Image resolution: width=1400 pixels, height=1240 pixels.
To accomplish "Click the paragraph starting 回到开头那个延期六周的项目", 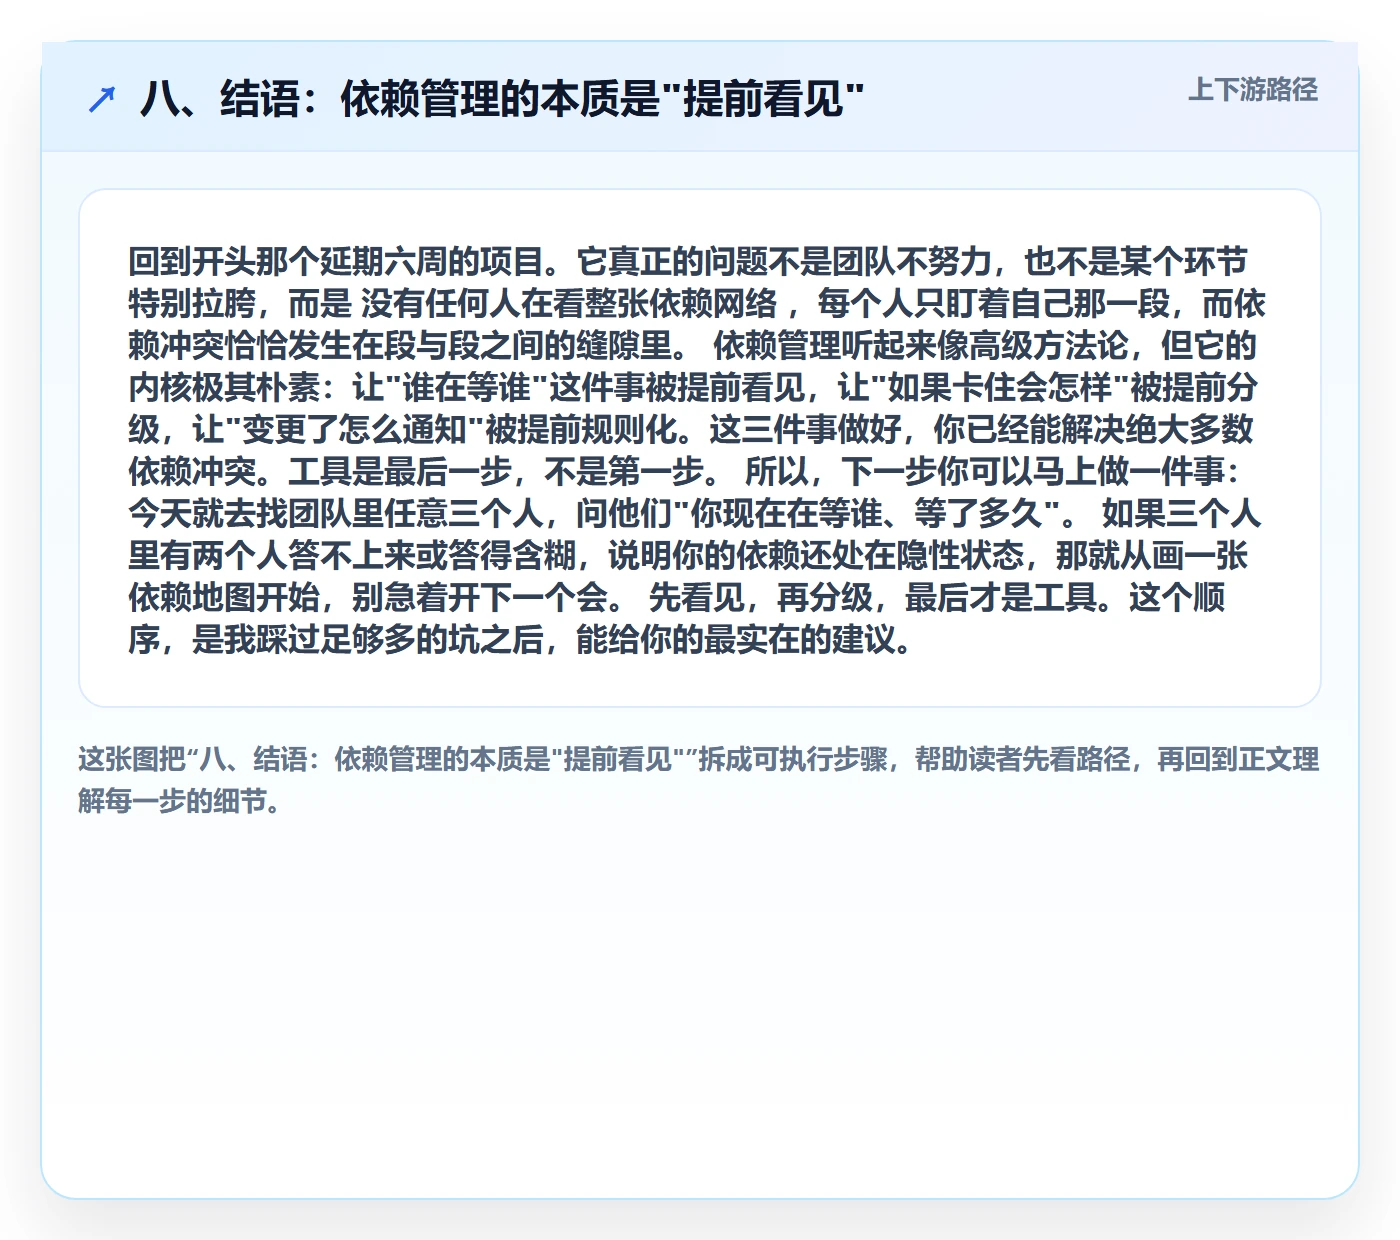I will (x=697, y=449).
